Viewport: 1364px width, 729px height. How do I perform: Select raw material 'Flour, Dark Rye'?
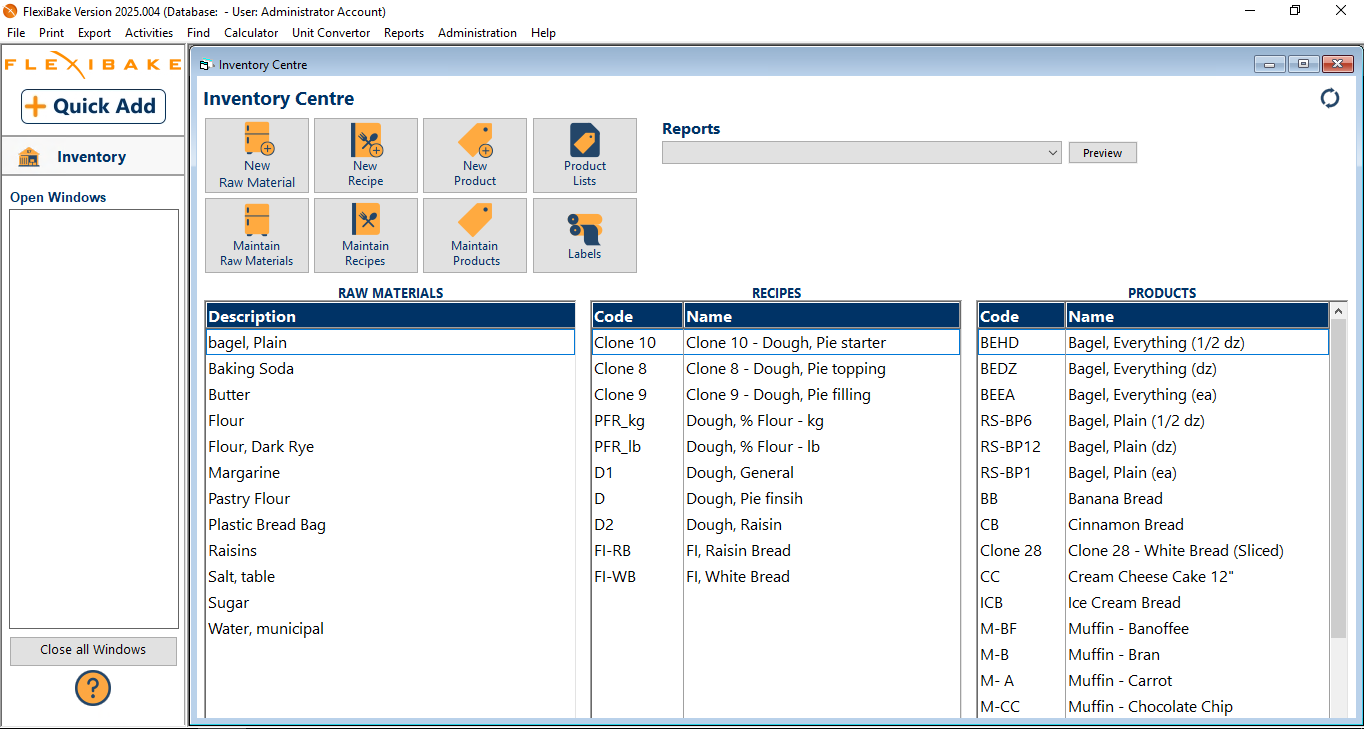pyautogui.click(x=390, y=447)
